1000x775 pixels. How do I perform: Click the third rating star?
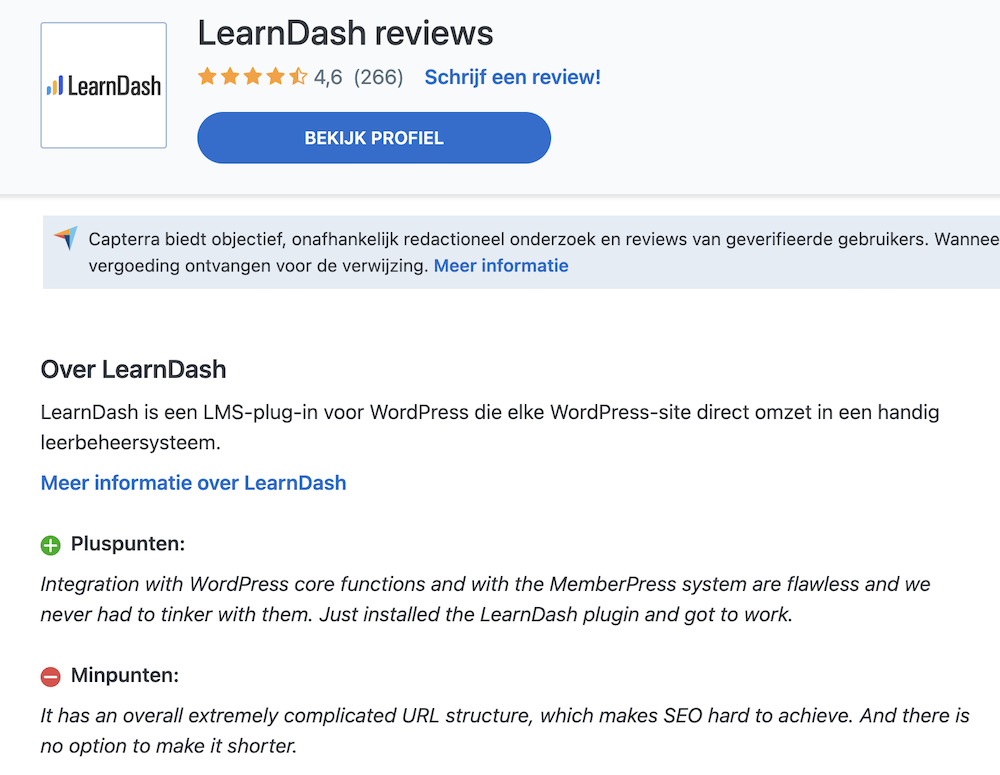coord(252,77)
